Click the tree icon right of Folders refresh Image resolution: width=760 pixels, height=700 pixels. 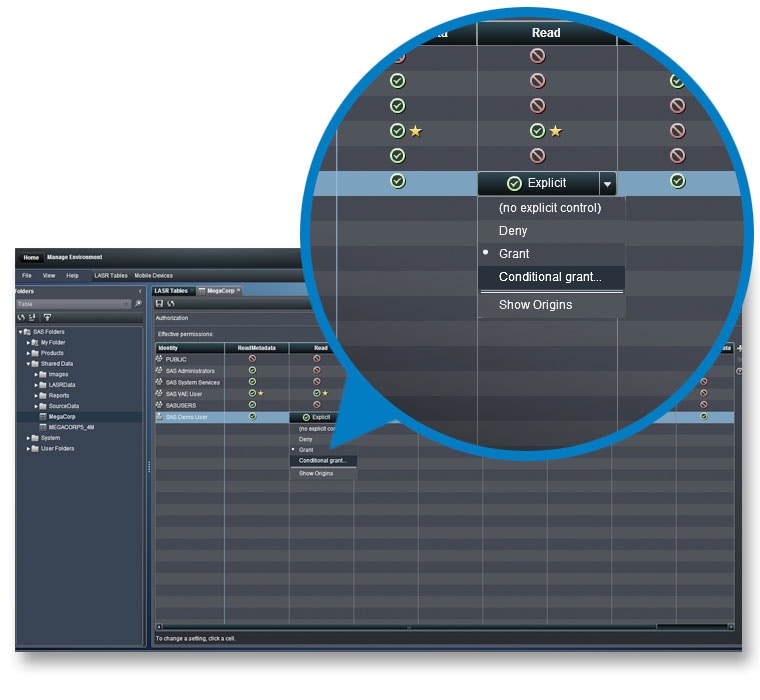[x=32, y=318]
